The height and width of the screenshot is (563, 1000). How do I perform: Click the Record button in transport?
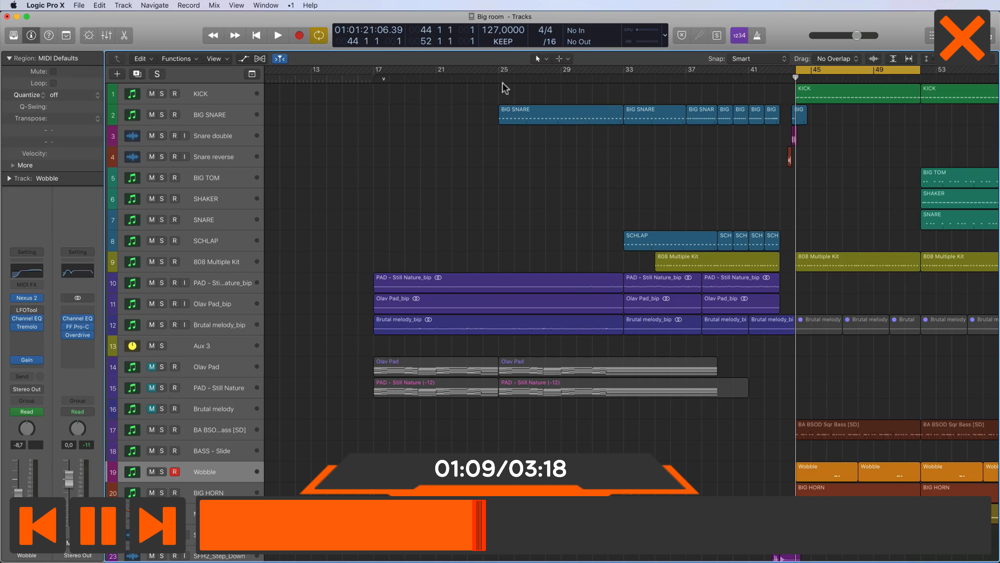click(298, 36)
